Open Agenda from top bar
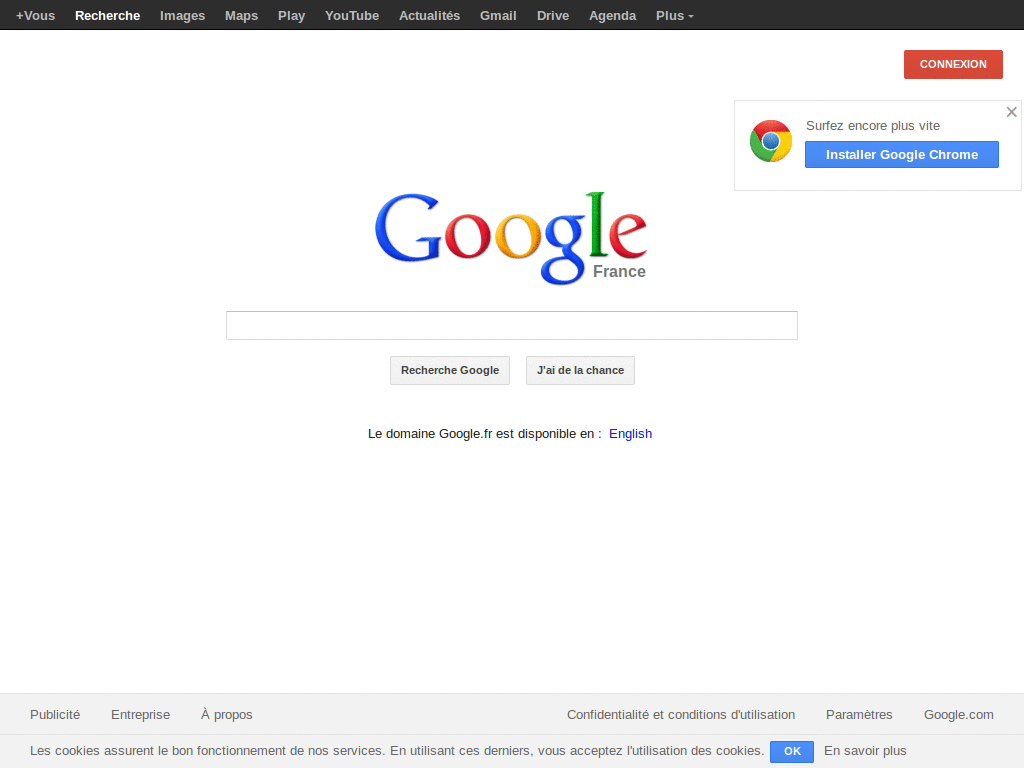Image resolution: width=1024 pixels, height=768 pixels. [612, 16]
